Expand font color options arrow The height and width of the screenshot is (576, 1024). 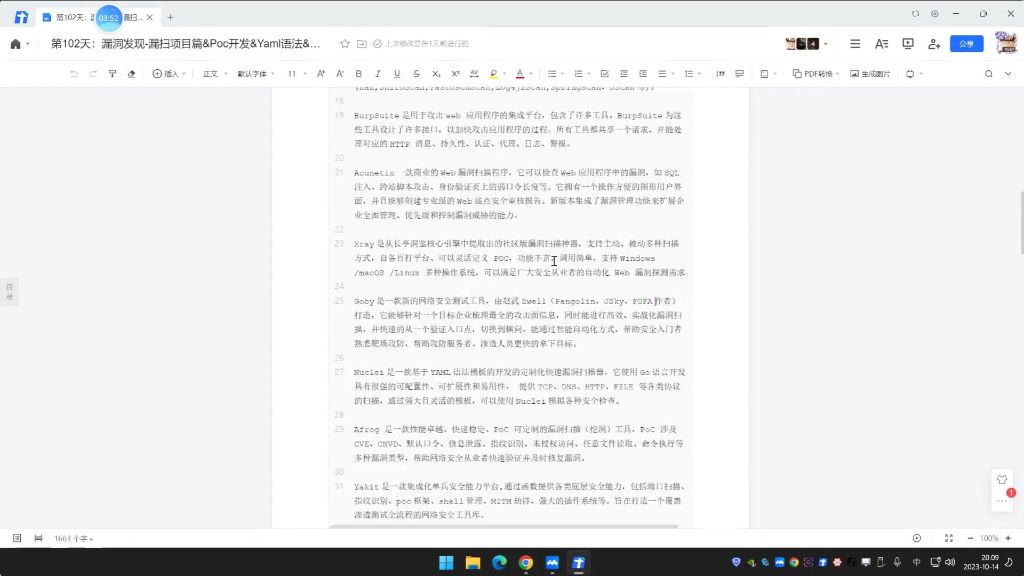pyautogui.click(x=530, y=74)
